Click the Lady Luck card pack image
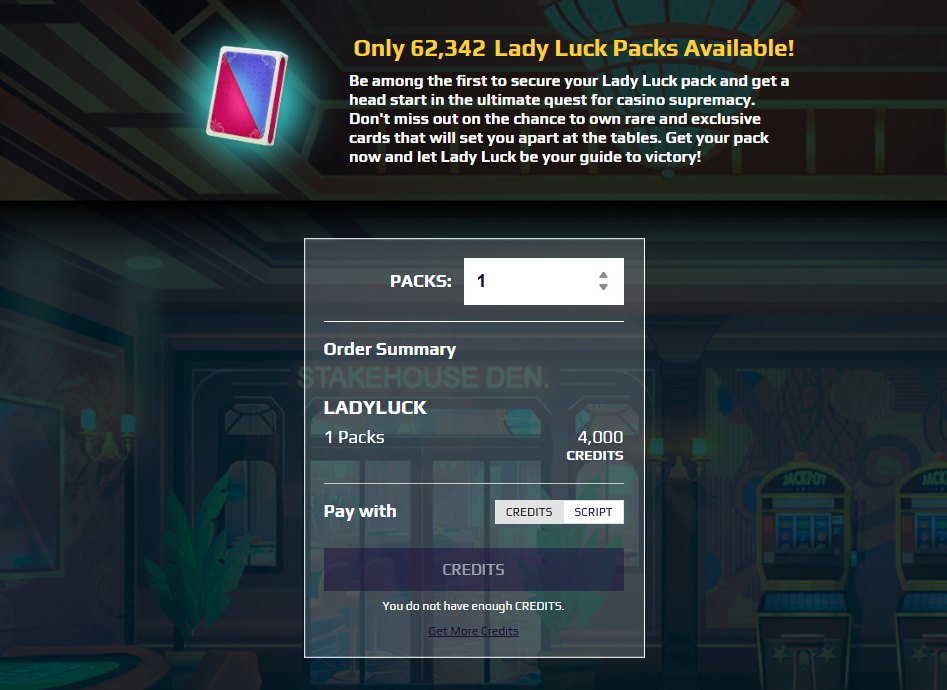This screenshot has height=690, width=947. pyautogui.click(x=247, y=95)
